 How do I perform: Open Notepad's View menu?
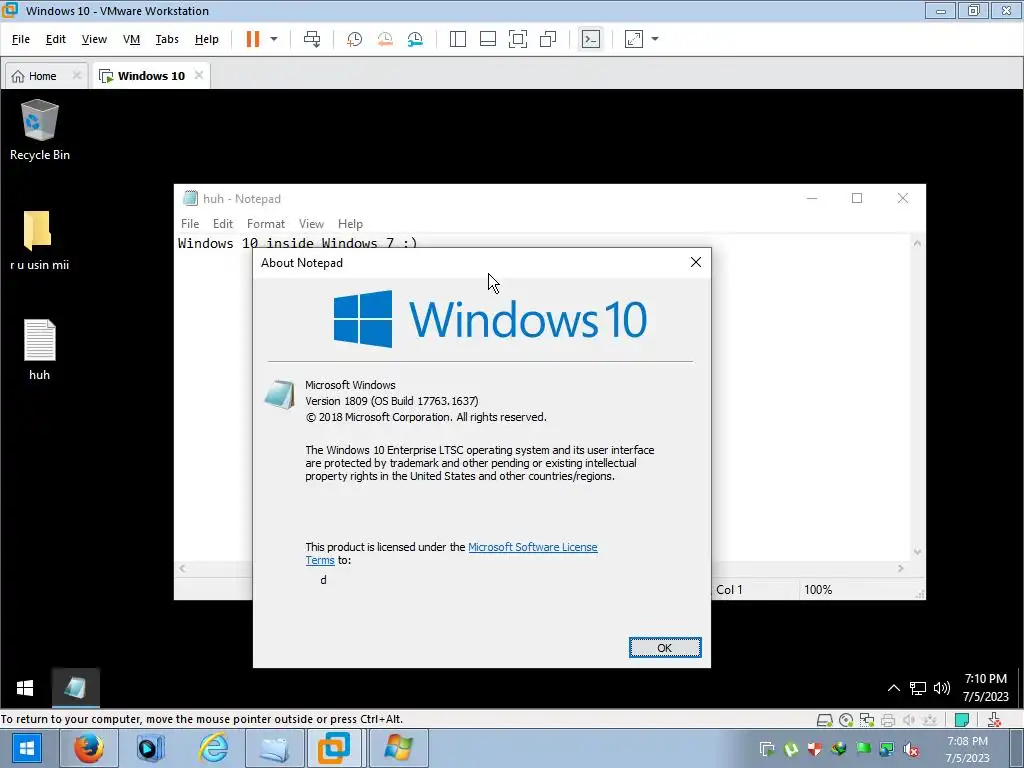click(312, 224)
